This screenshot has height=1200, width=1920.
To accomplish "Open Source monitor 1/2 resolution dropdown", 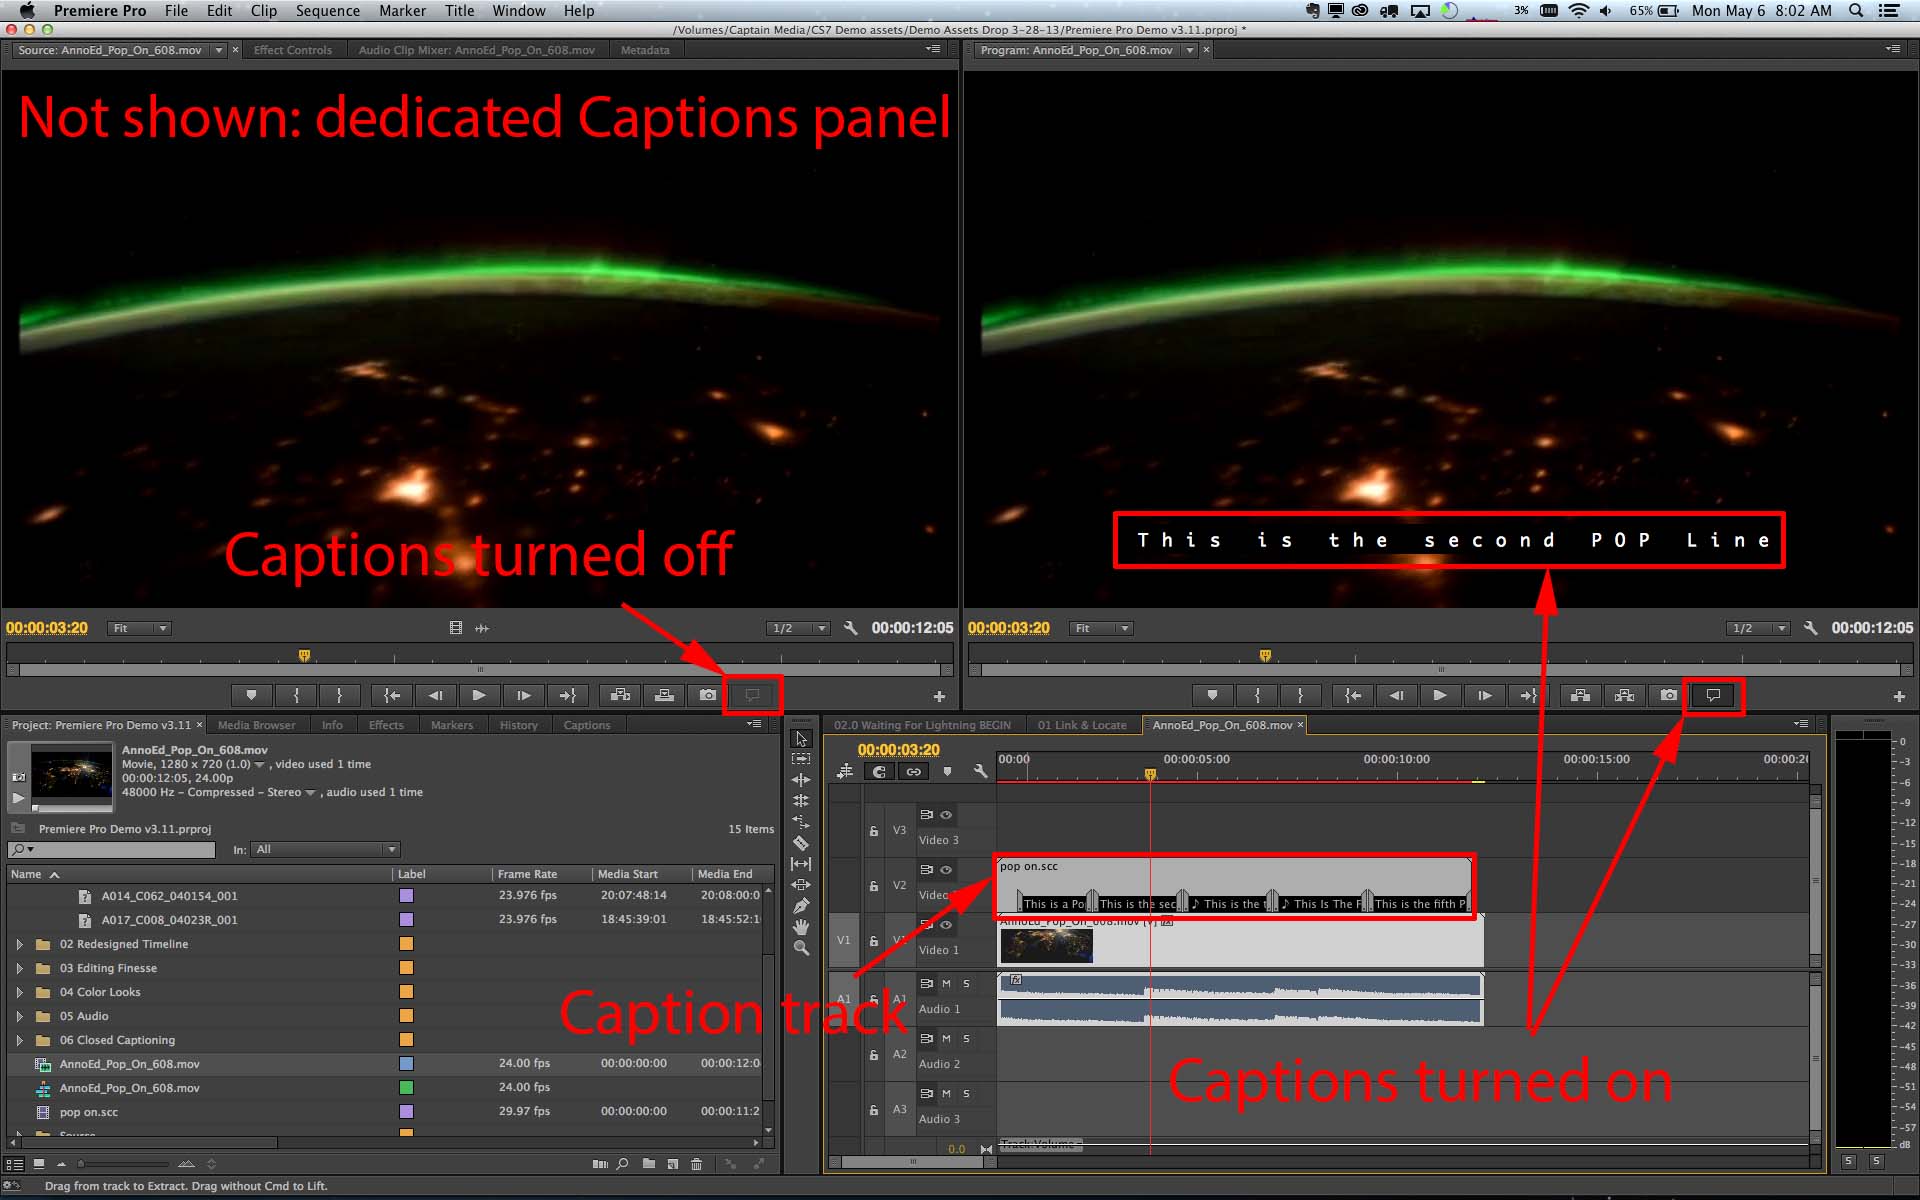I will click(x=799, y=628).
